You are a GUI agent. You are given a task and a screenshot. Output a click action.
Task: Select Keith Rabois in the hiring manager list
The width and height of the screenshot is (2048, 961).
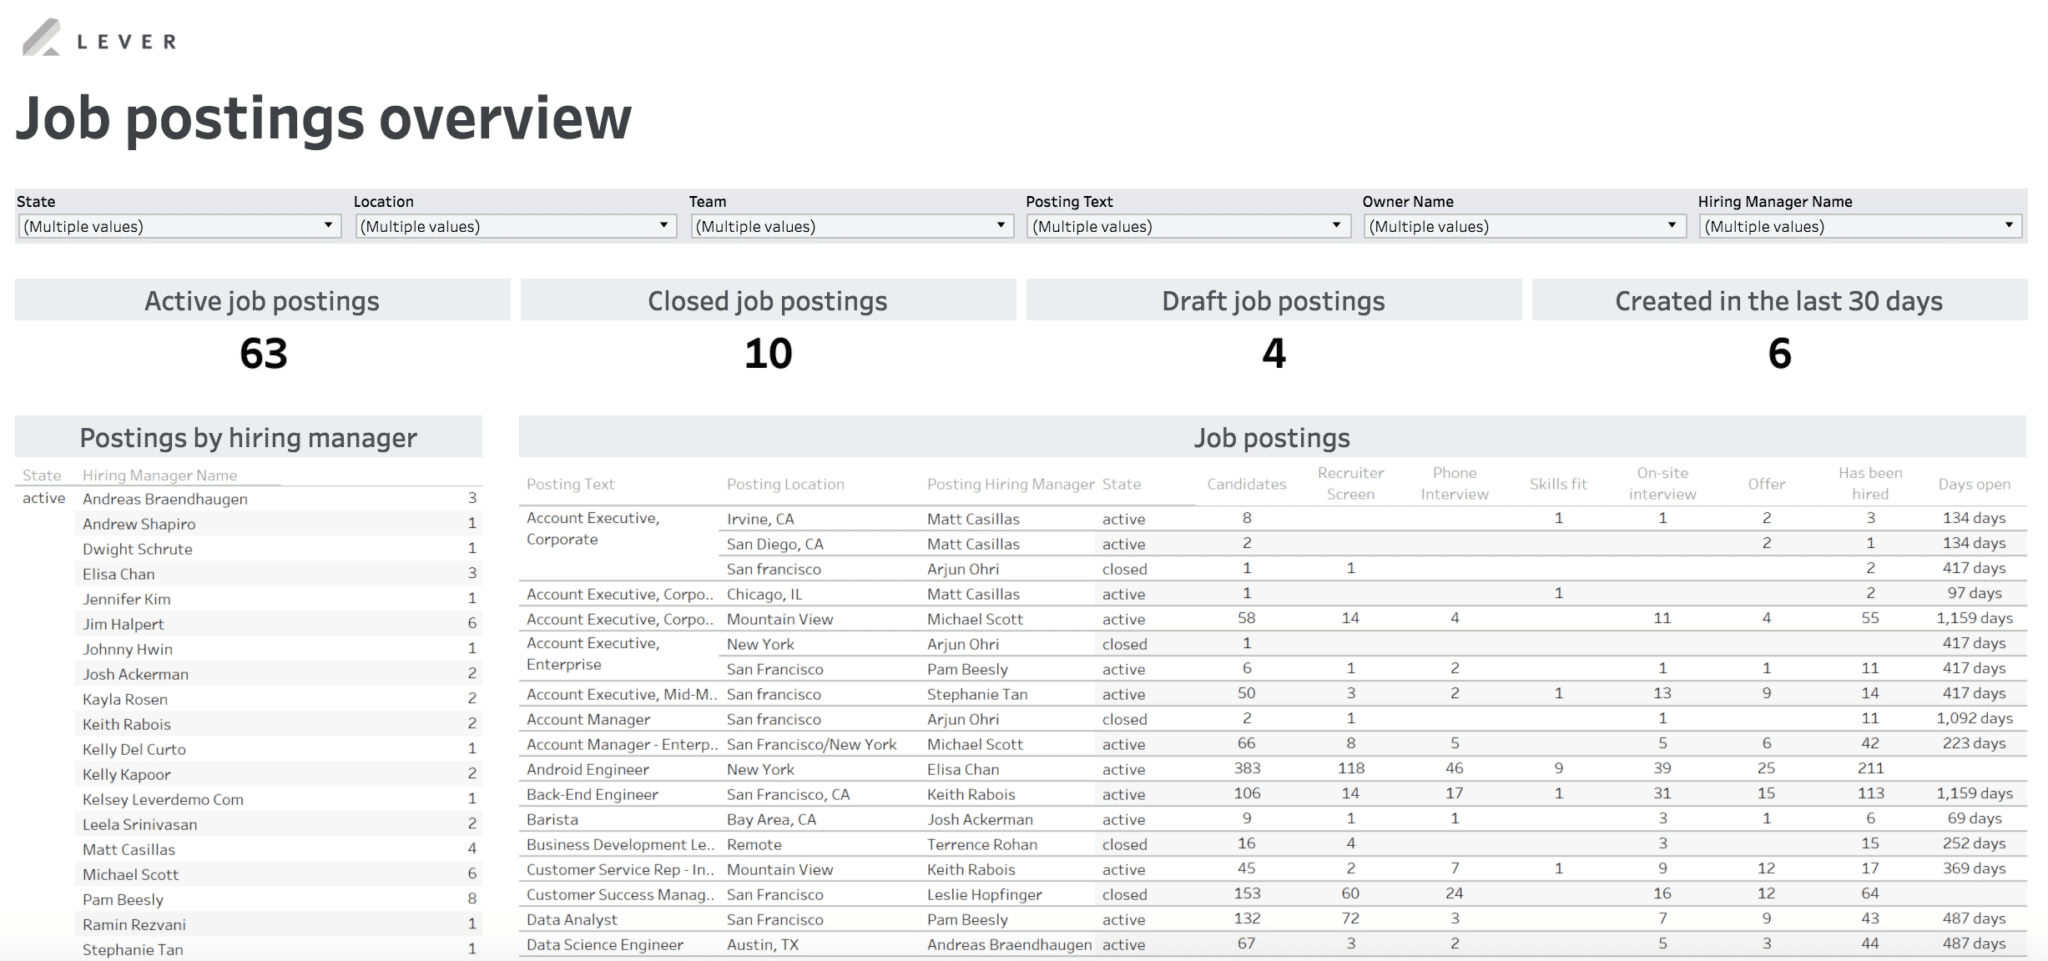pyautogui.click(x=126, y=723)
